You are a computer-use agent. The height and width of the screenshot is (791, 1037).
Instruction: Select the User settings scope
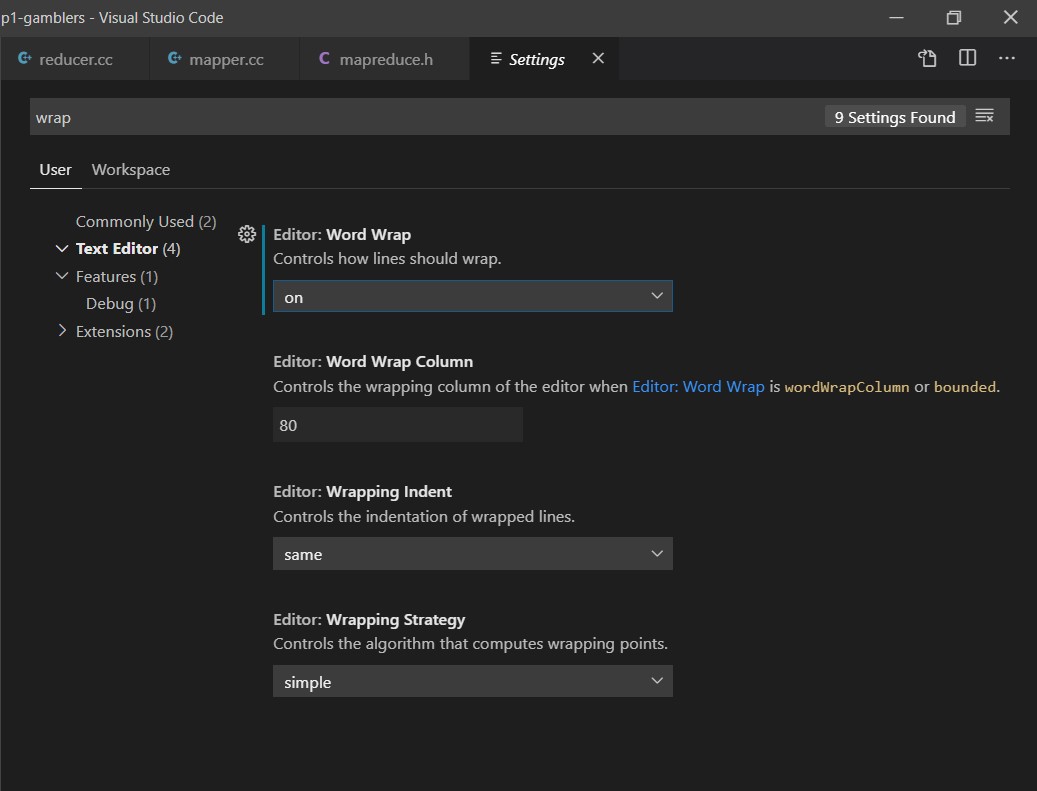(55, 170)
